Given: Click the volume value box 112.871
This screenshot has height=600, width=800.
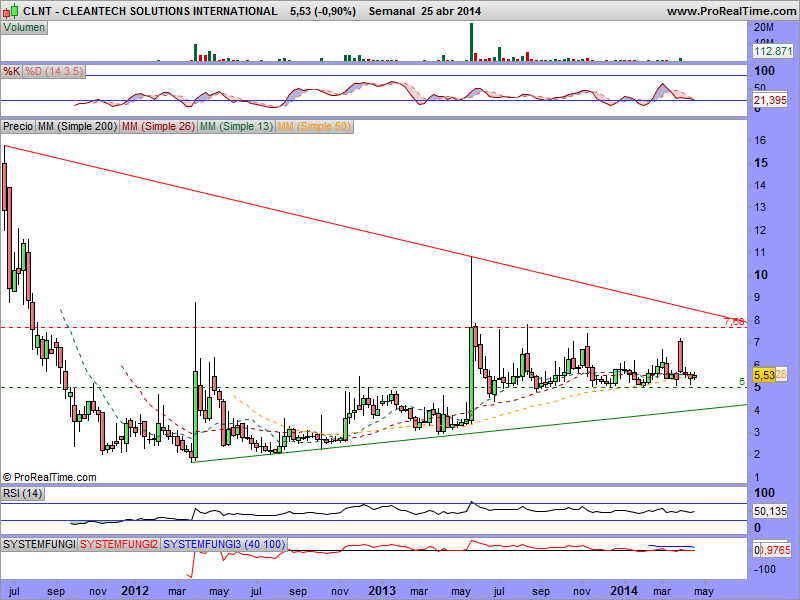Looking at the screenshot, I should [x=773, y=51].
